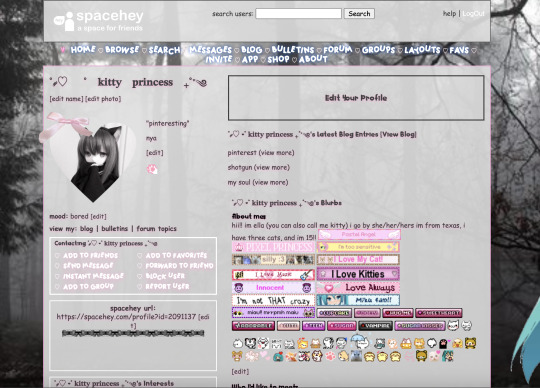Click the Miku fan blinkie
Viewport: 540px width, 388px height.
(x=358, y=300)
